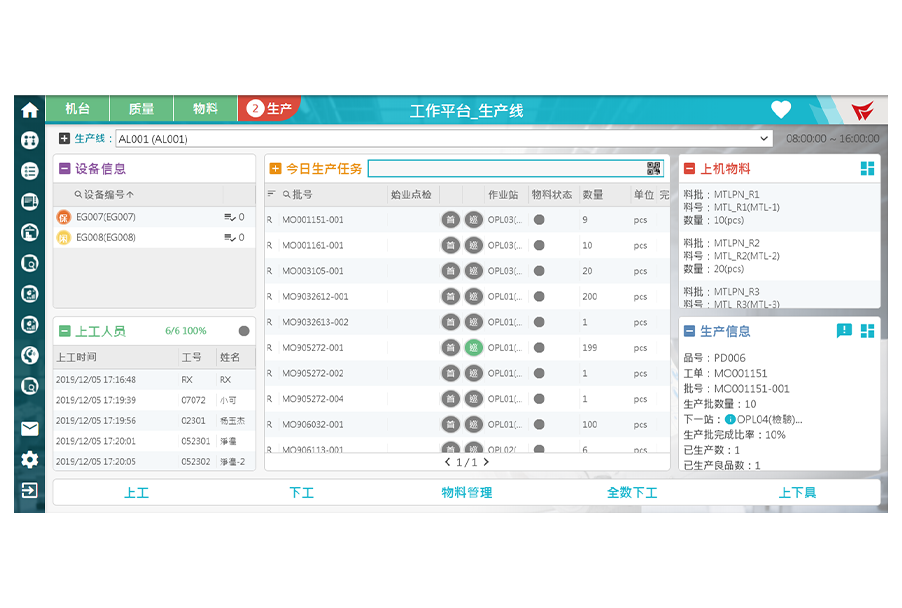Screen dimensions: 902x608
Task: Click the 6/6 100% attendance text
Action: tap(185, 331)
